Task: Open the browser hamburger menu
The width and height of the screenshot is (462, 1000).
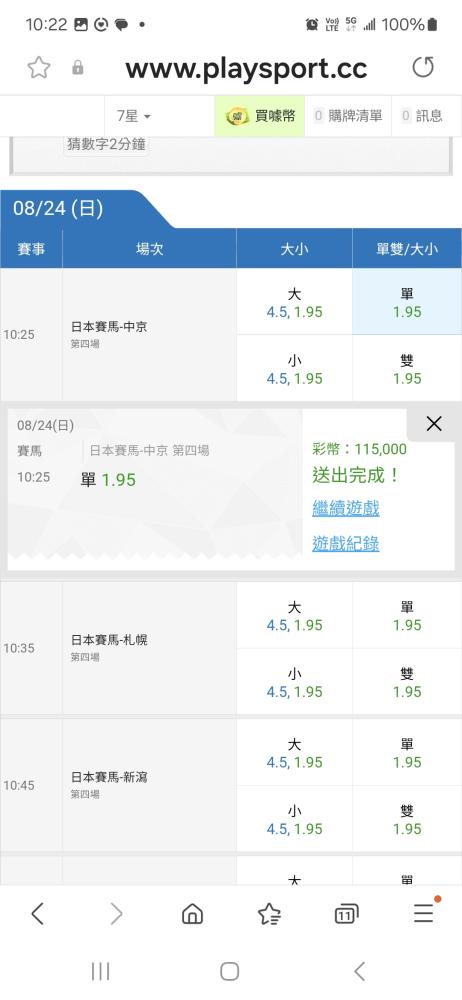Action: pyautogui.click(x=424, y=913)
